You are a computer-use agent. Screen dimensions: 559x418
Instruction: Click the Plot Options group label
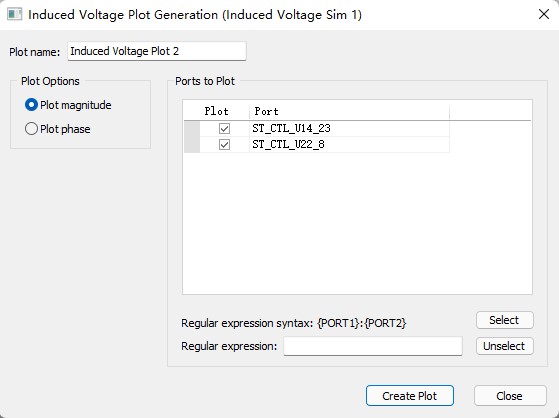pyautogui.click(x=50, y=81)
